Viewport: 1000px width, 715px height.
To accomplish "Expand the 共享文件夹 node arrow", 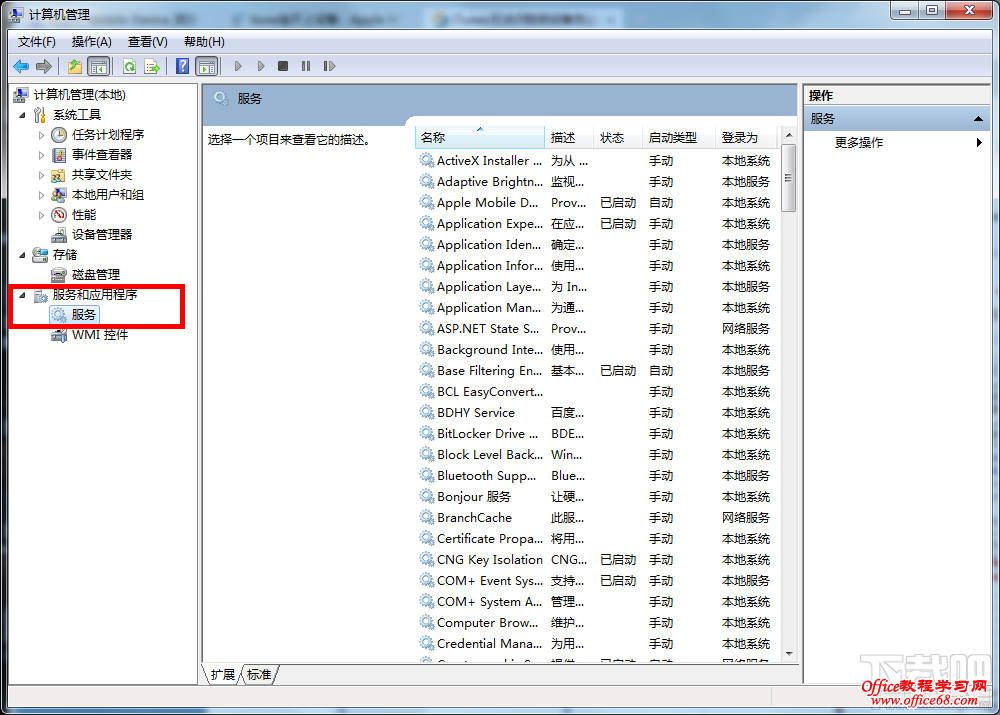I will coord(41,175).
